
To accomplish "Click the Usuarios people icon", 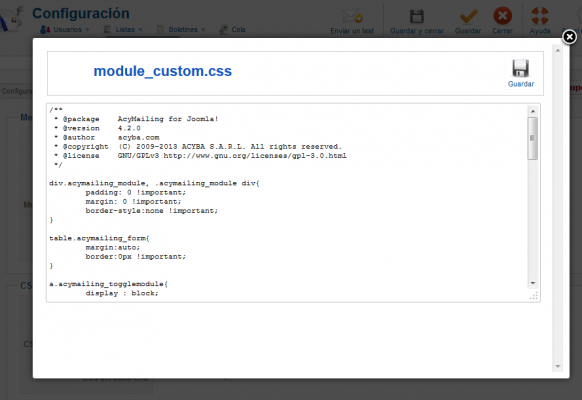I will 45,29.
